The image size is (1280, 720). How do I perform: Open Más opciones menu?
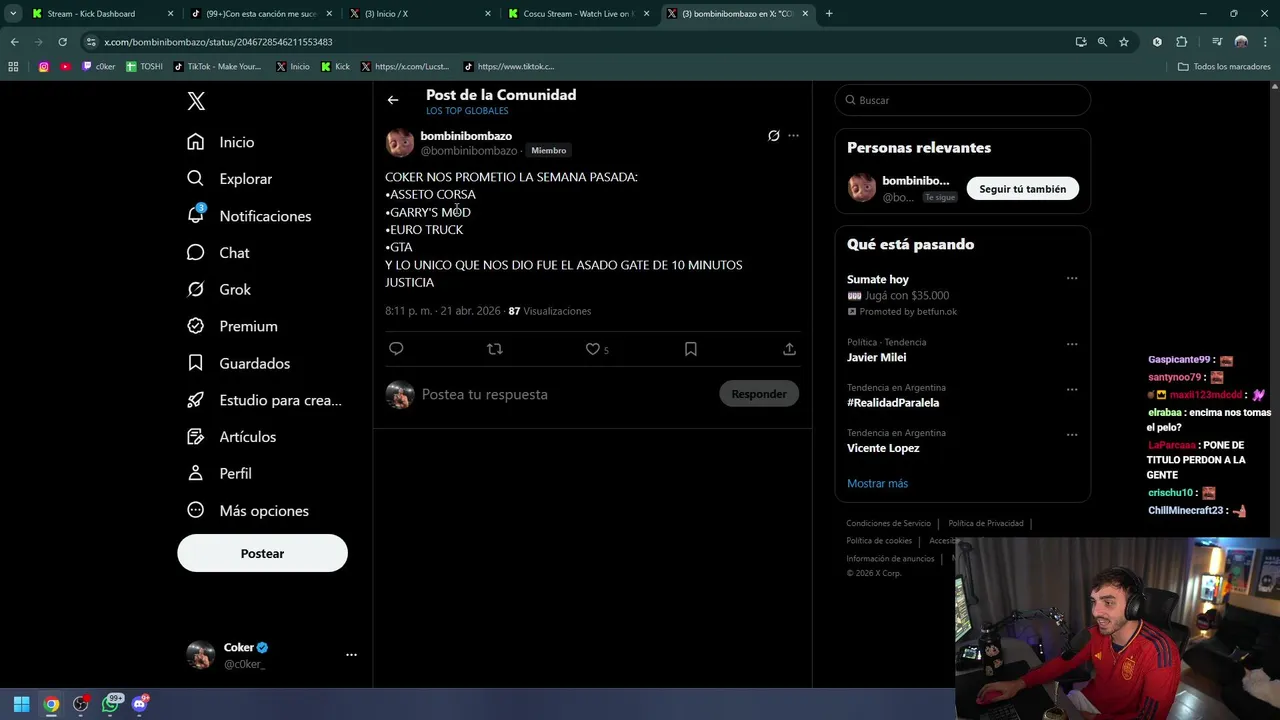248,510
